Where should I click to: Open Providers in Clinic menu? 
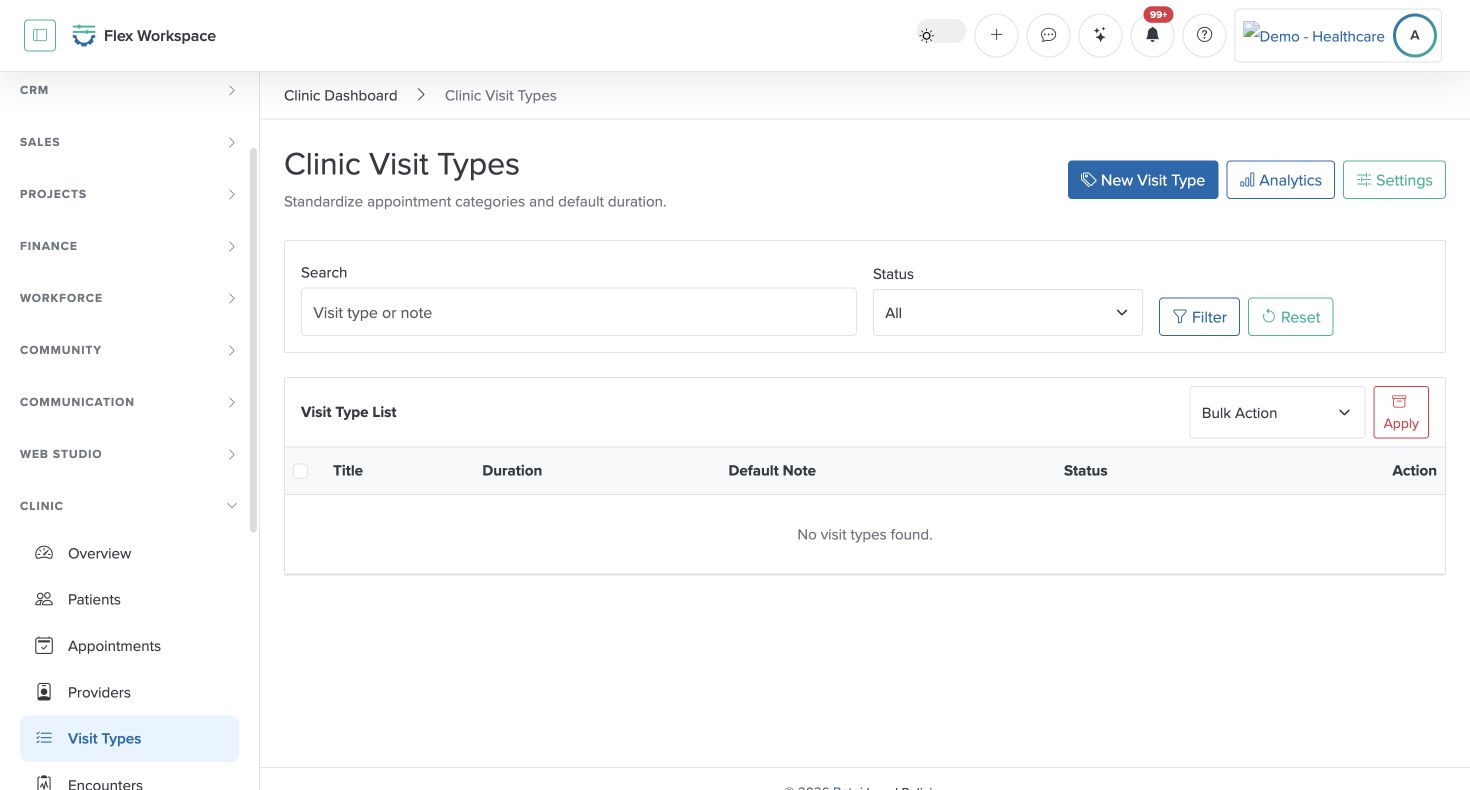point(129,692)
